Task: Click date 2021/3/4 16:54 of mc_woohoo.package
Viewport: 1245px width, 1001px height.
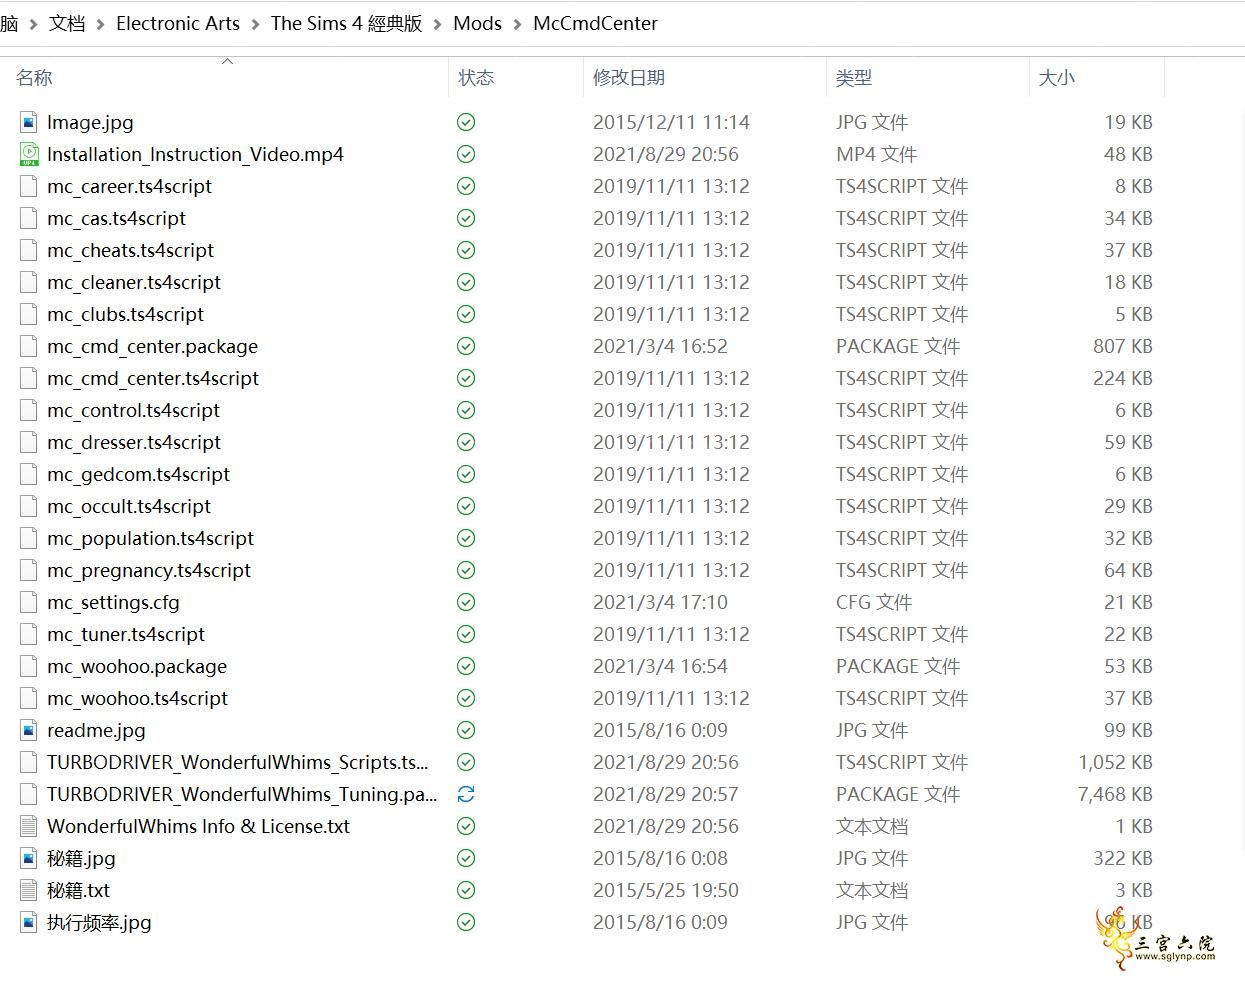Action: click(660, 666)
